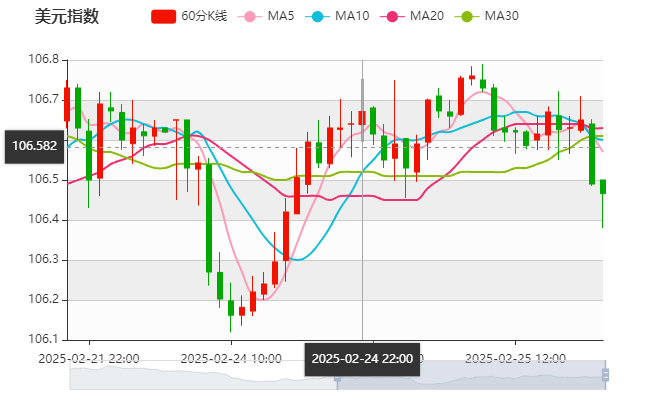Click the 2025-02-21 22:00 axis label
Image resolution: width=670 pixels, height=400 pixels.
click(x=89, y=359)
